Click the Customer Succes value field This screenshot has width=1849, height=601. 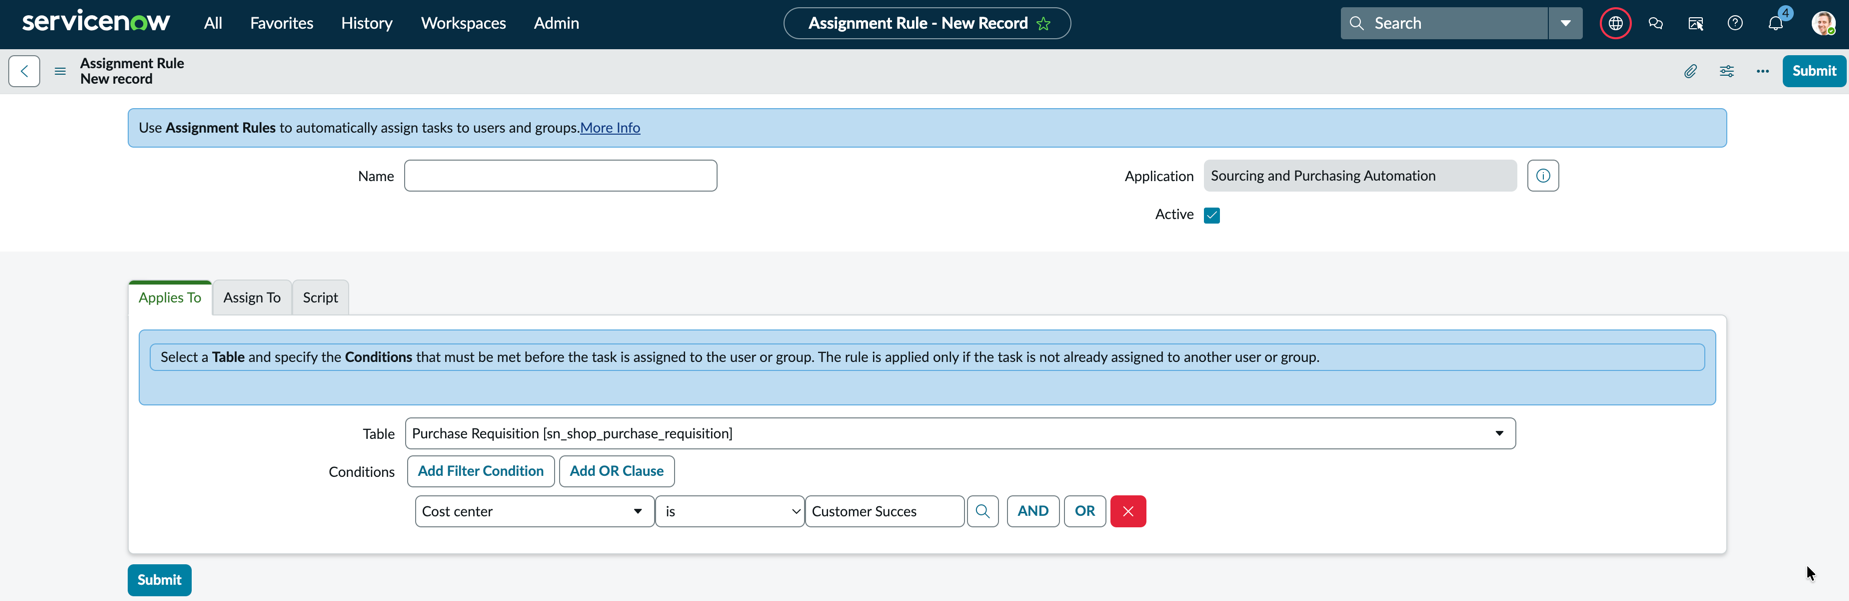point(884,511)
